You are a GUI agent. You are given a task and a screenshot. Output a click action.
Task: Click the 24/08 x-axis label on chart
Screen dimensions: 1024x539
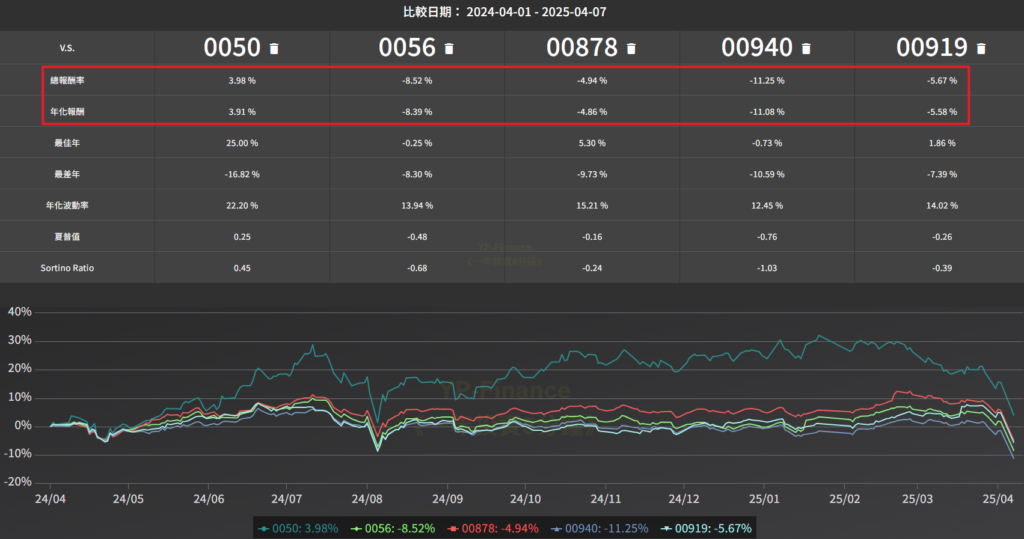[367, 499]
